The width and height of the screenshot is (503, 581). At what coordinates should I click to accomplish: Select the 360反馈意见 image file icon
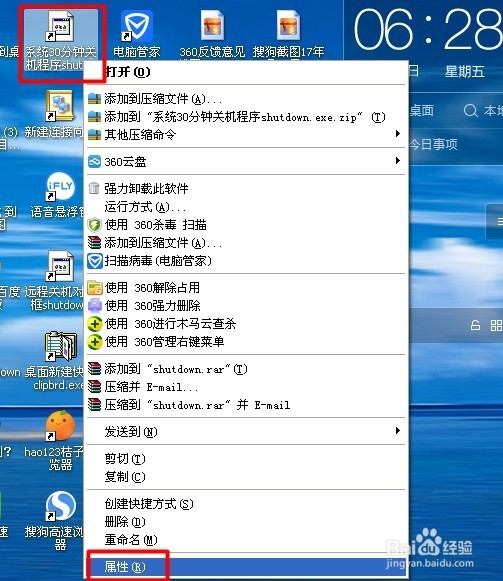pyautogui.click(x=212, y=26)
